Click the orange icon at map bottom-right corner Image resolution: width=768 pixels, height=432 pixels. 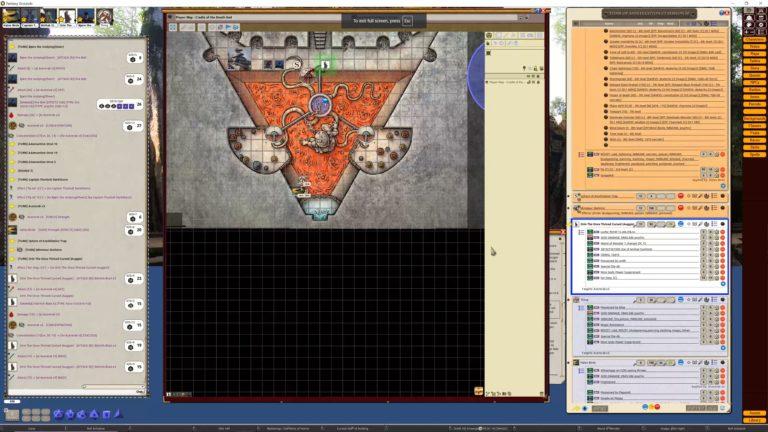tap(478, 391)
